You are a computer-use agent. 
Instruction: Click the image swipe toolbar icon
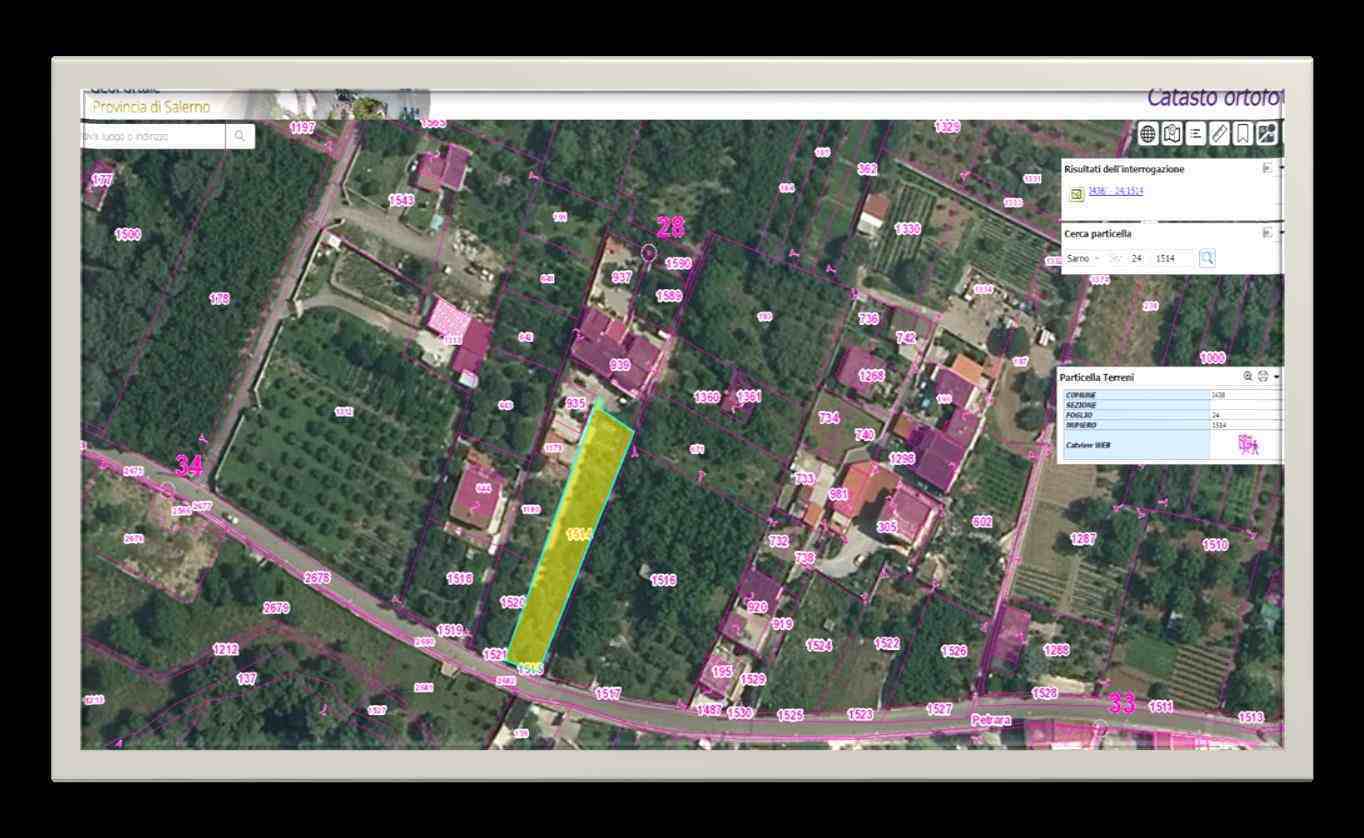click(x=1266, y=134)
